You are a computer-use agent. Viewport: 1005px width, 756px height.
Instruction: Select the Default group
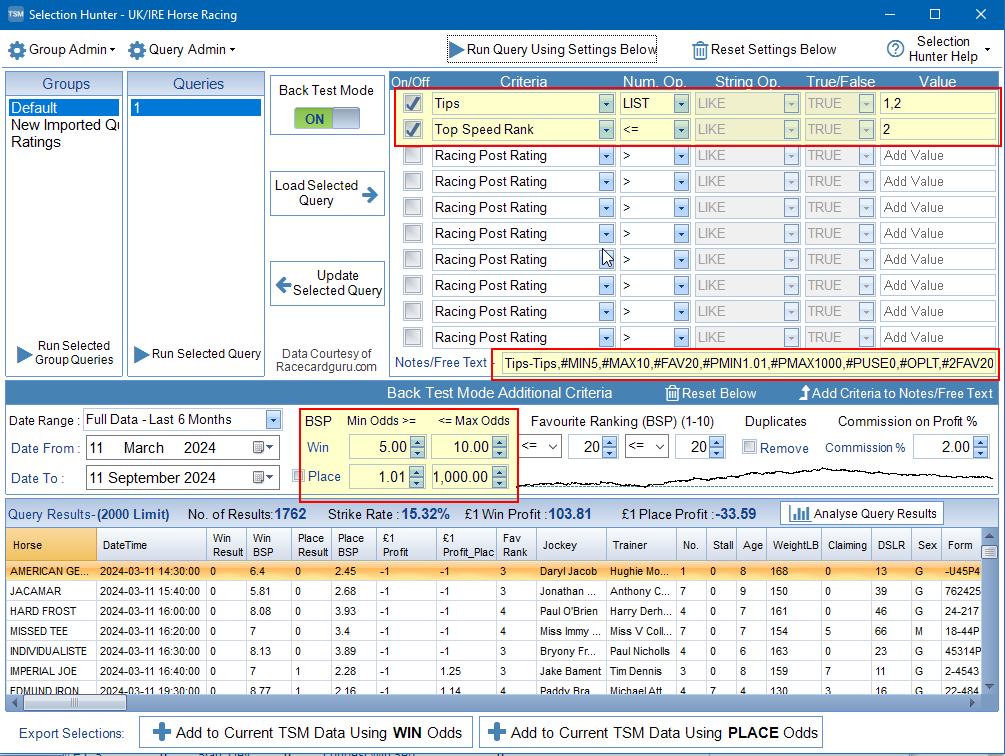coord(64,108)
